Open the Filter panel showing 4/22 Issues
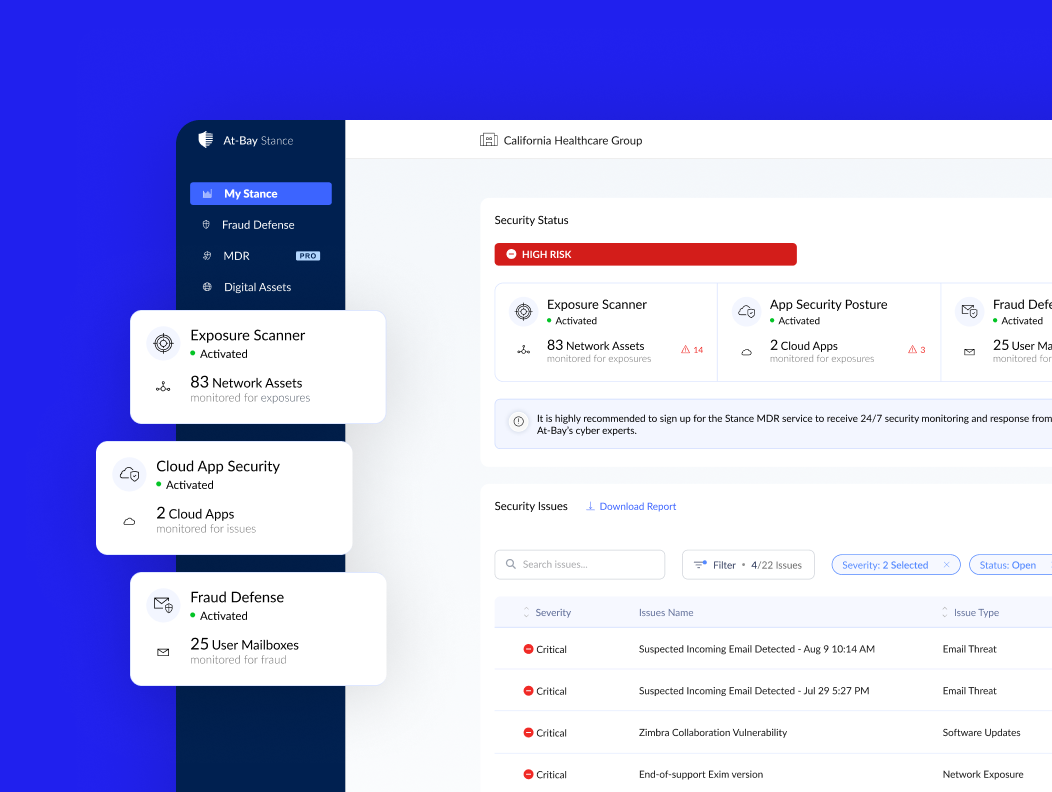 [x=748, y=564]
